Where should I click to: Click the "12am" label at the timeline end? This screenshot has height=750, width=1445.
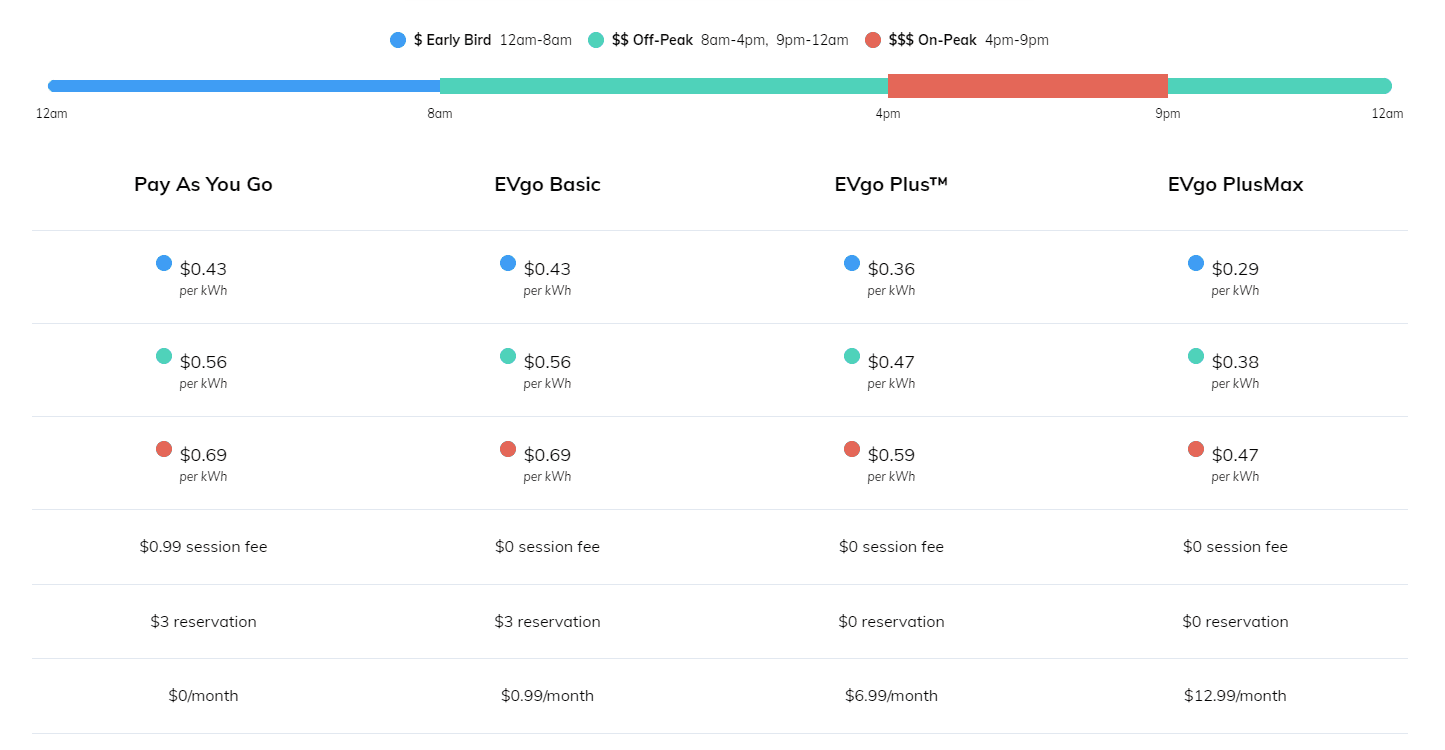pos(1388,114)
